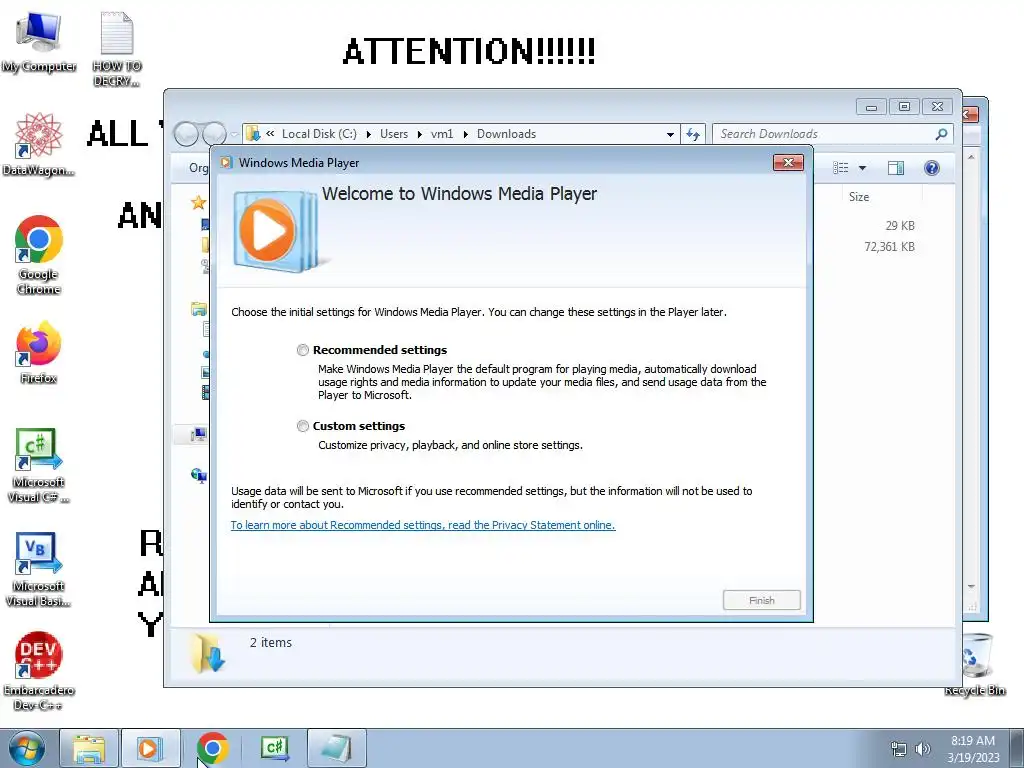Open the address bar history dropdown

click(670, 134)
